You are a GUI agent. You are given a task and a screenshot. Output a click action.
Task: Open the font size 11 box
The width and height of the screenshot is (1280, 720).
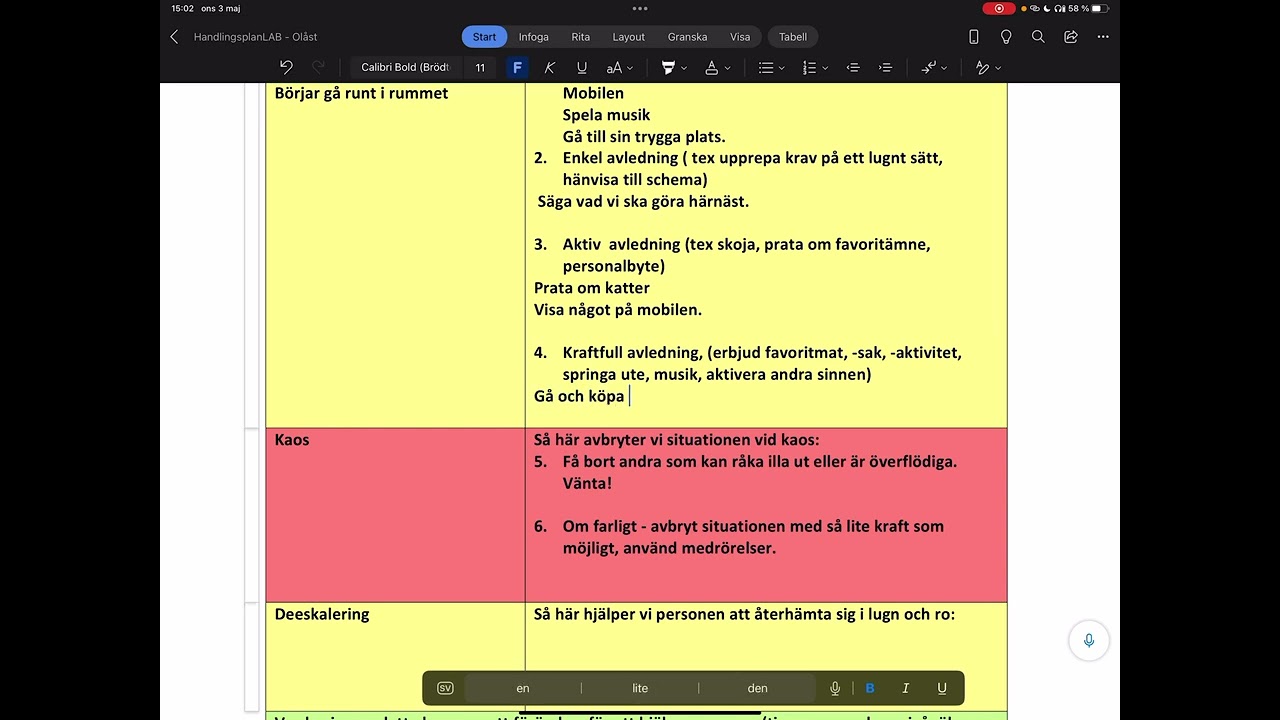coord(480,67)
